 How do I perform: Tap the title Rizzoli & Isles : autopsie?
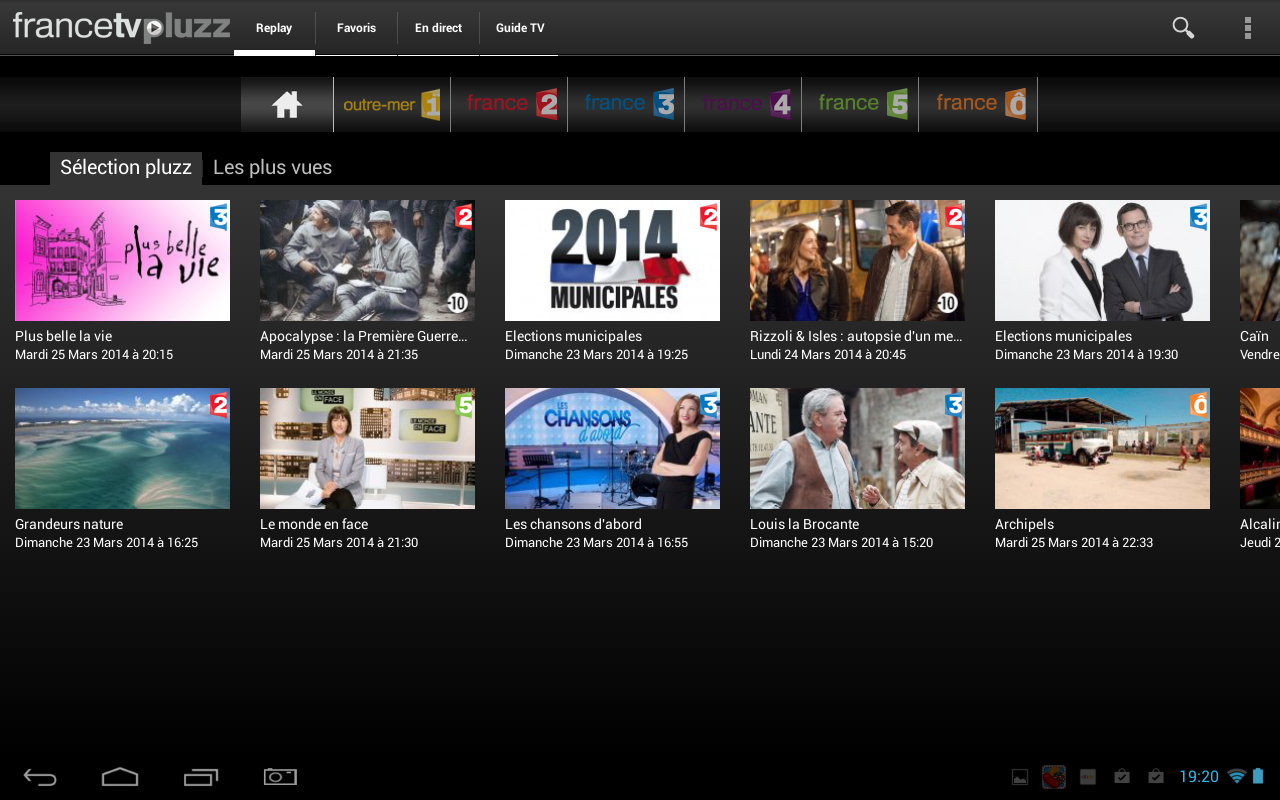[856, 336]
